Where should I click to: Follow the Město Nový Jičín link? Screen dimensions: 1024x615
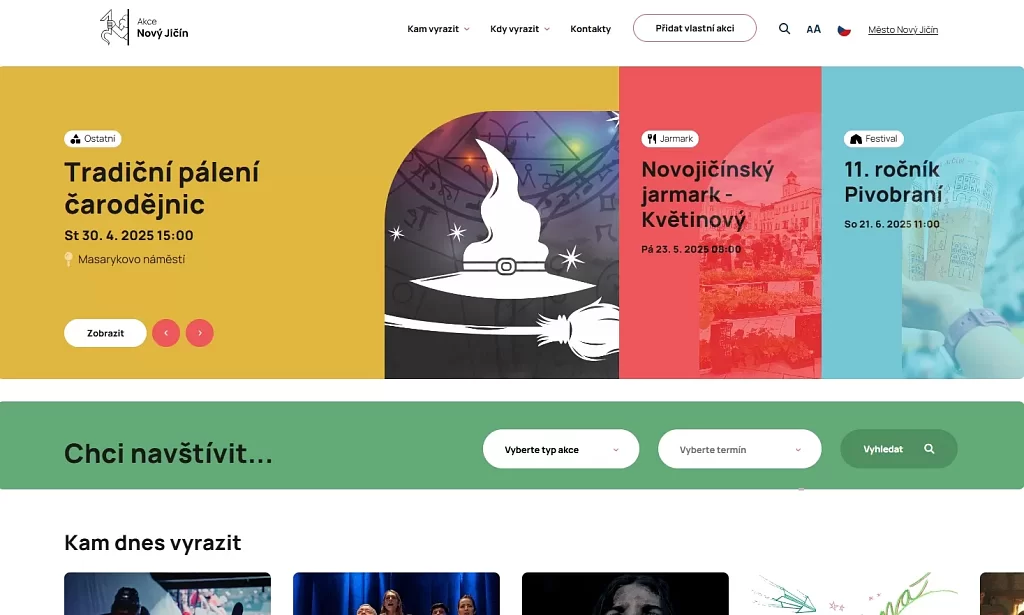coord(903,29)
